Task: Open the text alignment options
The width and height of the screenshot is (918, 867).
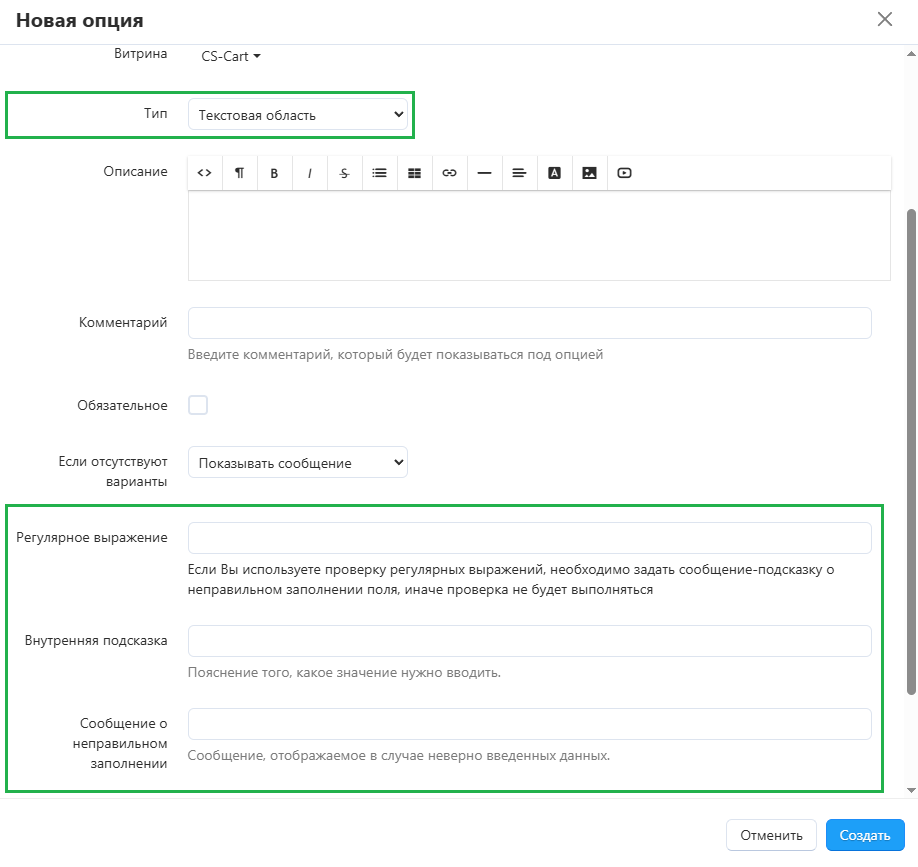Action: click(x=519, y=173)
